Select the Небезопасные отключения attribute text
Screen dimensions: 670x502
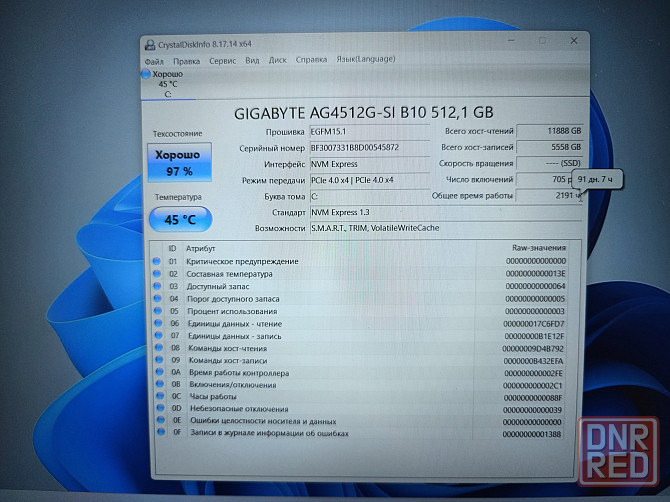coord(239,409)
